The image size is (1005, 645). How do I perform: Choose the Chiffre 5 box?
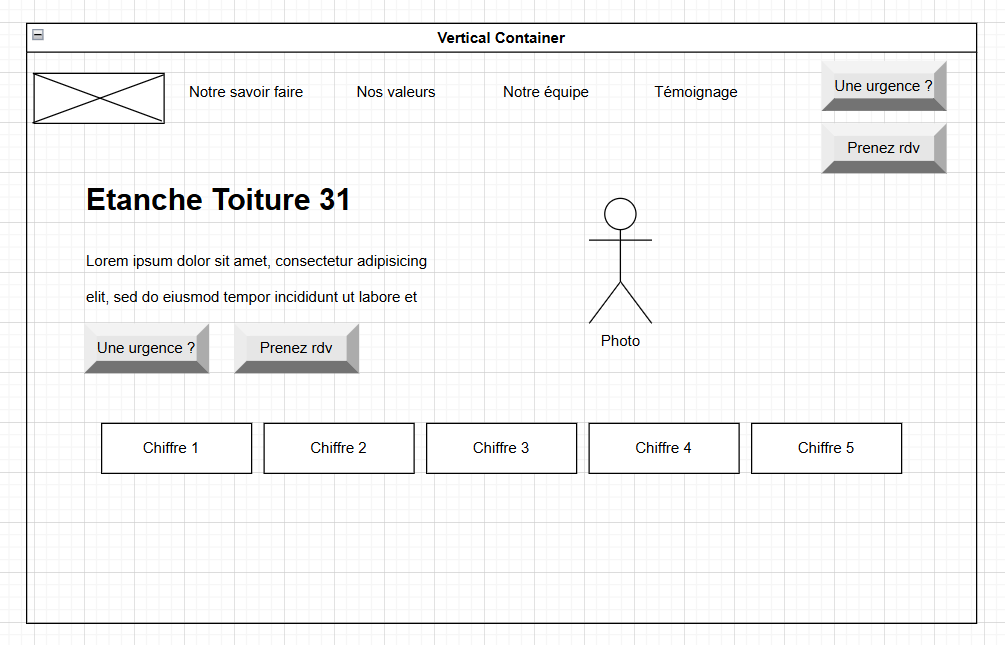(826, 448)
